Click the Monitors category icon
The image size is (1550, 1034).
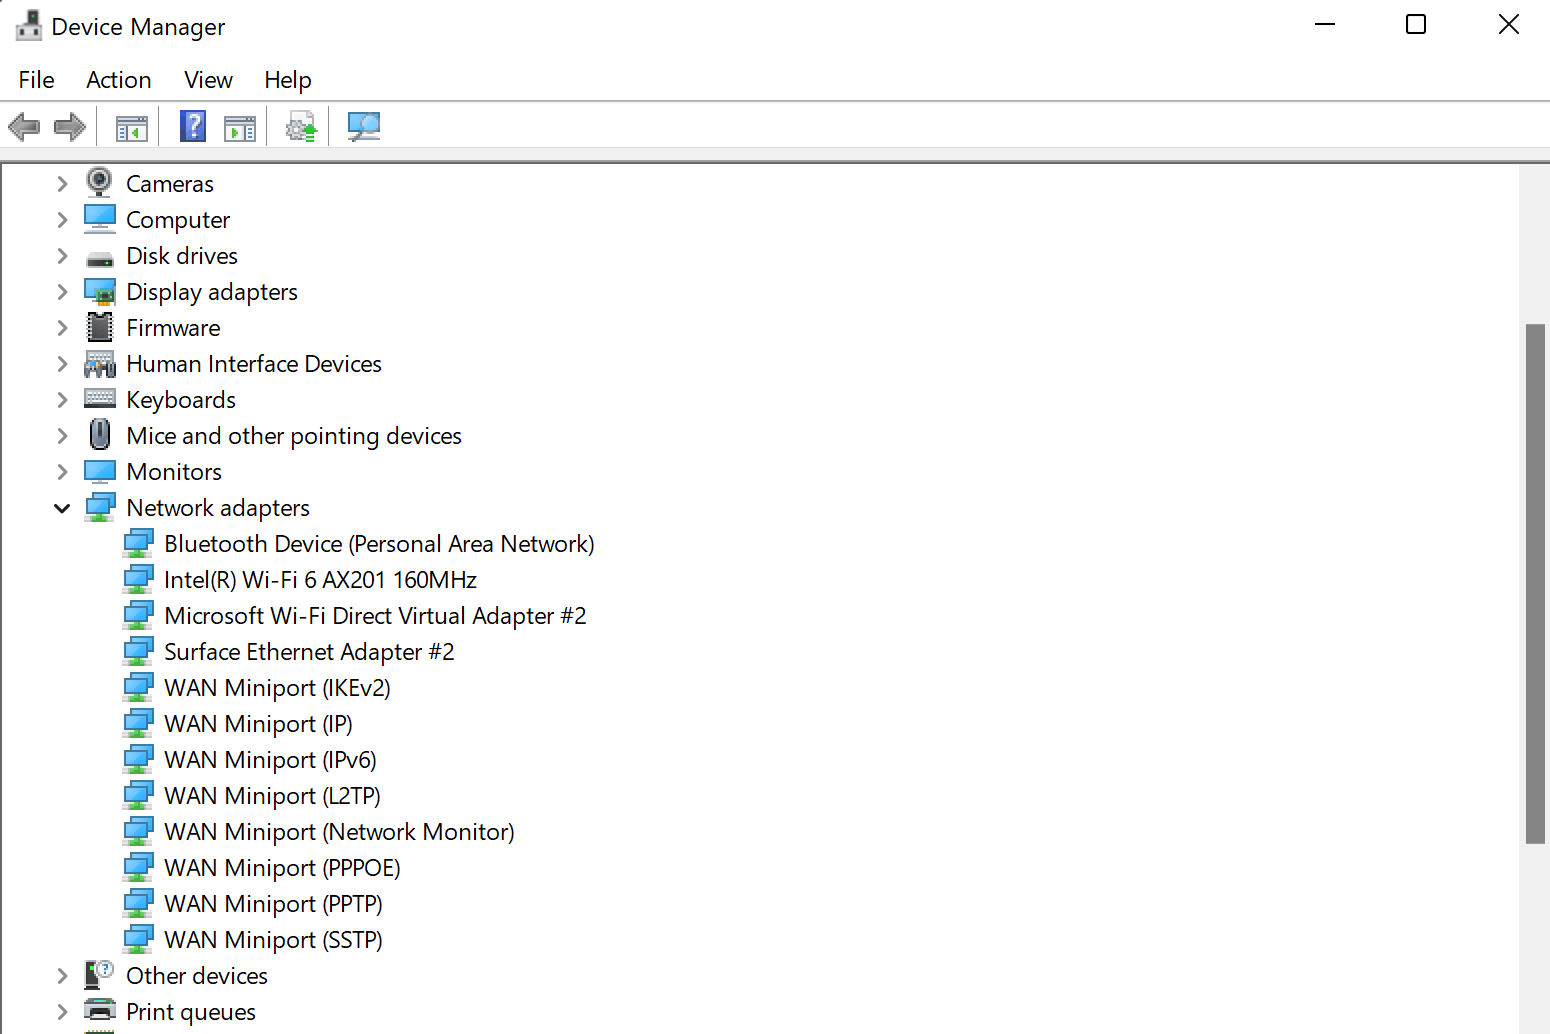coord(100,471)
